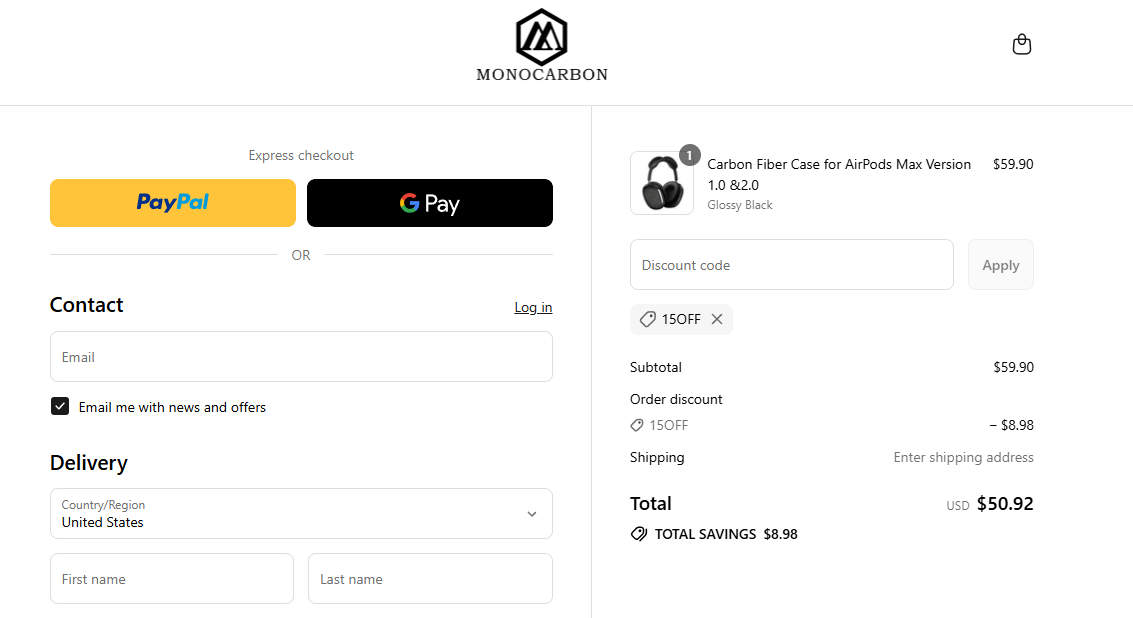Screen dimensions: 1133x618
Task: Click into the Last name field
Action: click(x=431, y=578)
